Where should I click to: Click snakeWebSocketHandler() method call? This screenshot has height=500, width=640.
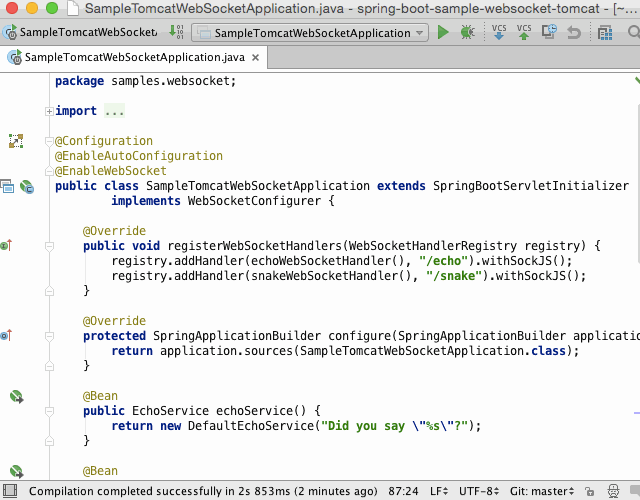tap(331, 276)
